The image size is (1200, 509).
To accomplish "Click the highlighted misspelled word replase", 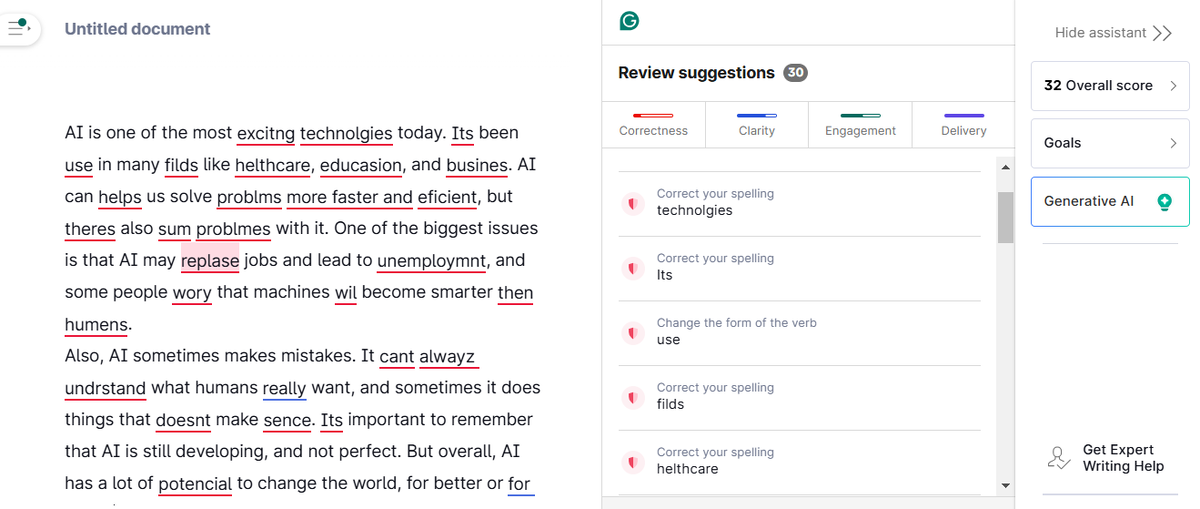I will (x=210, y=261).
